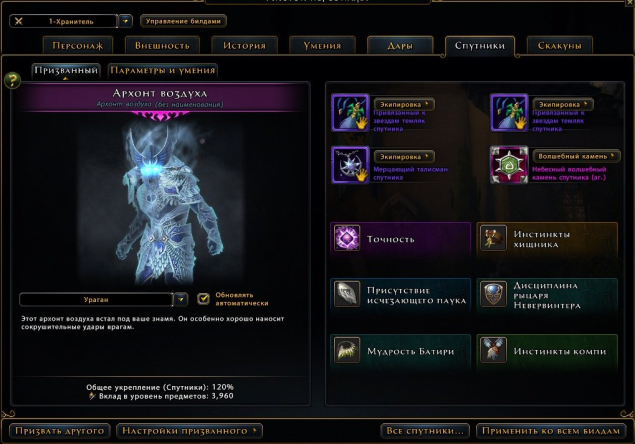Select the Инстинкты компи icon
This screenshot has height=444, width=635.
pos(493,350)
